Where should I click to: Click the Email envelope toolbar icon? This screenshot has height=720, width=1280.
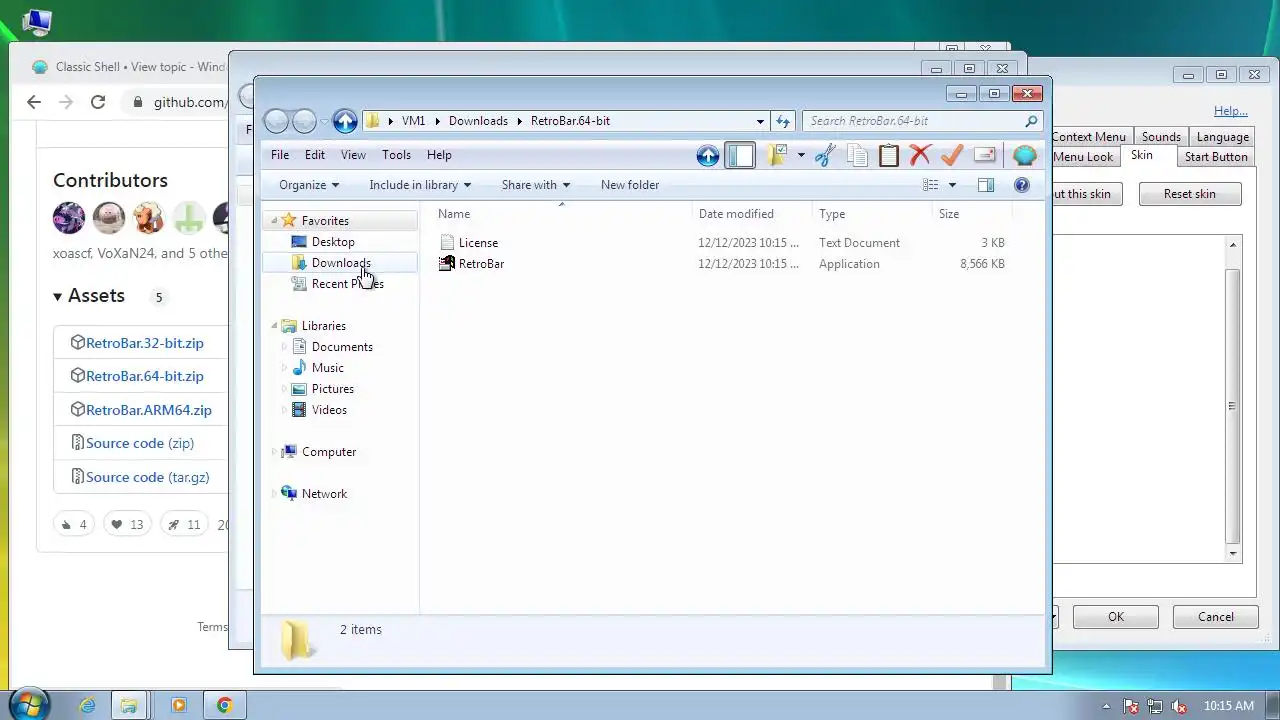pyautogui.click(x=984, y=155)
